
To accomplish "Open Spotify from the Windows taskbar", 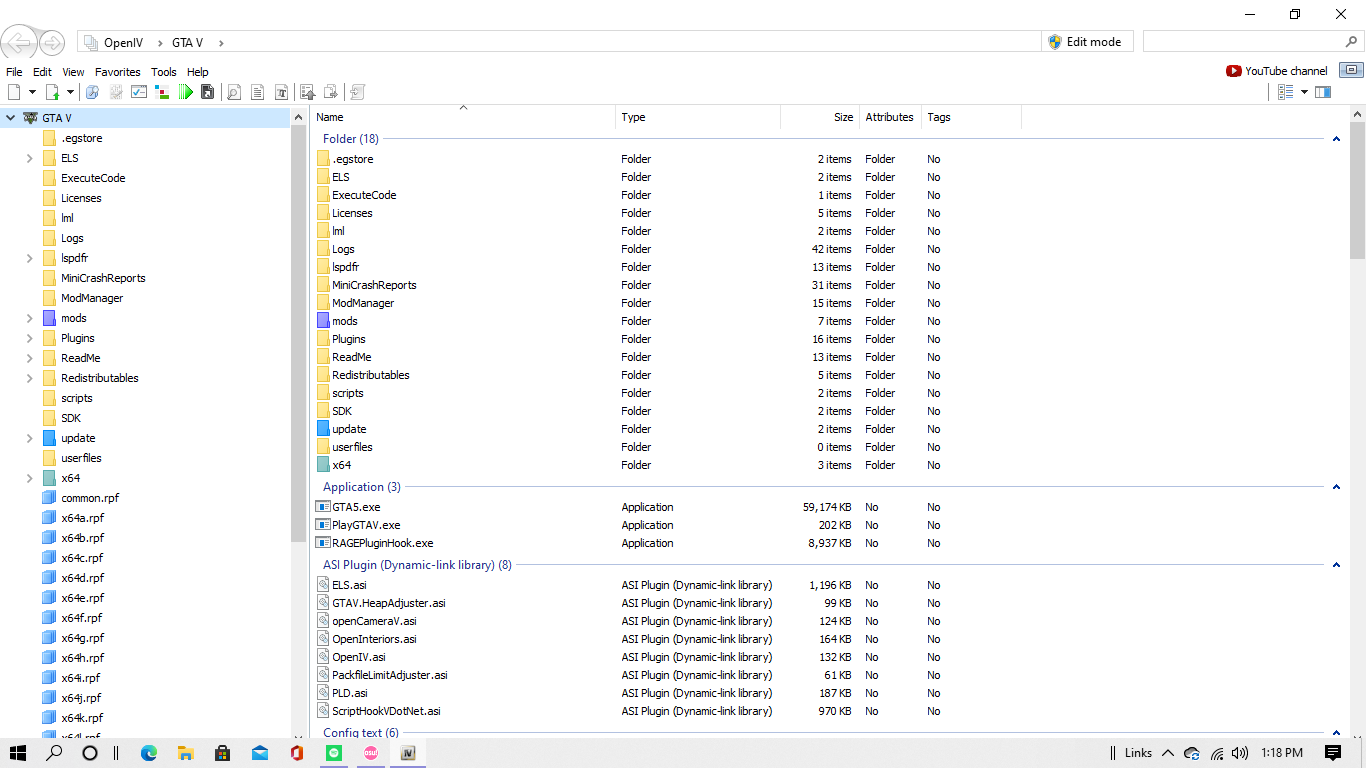I will coord(334,753).
